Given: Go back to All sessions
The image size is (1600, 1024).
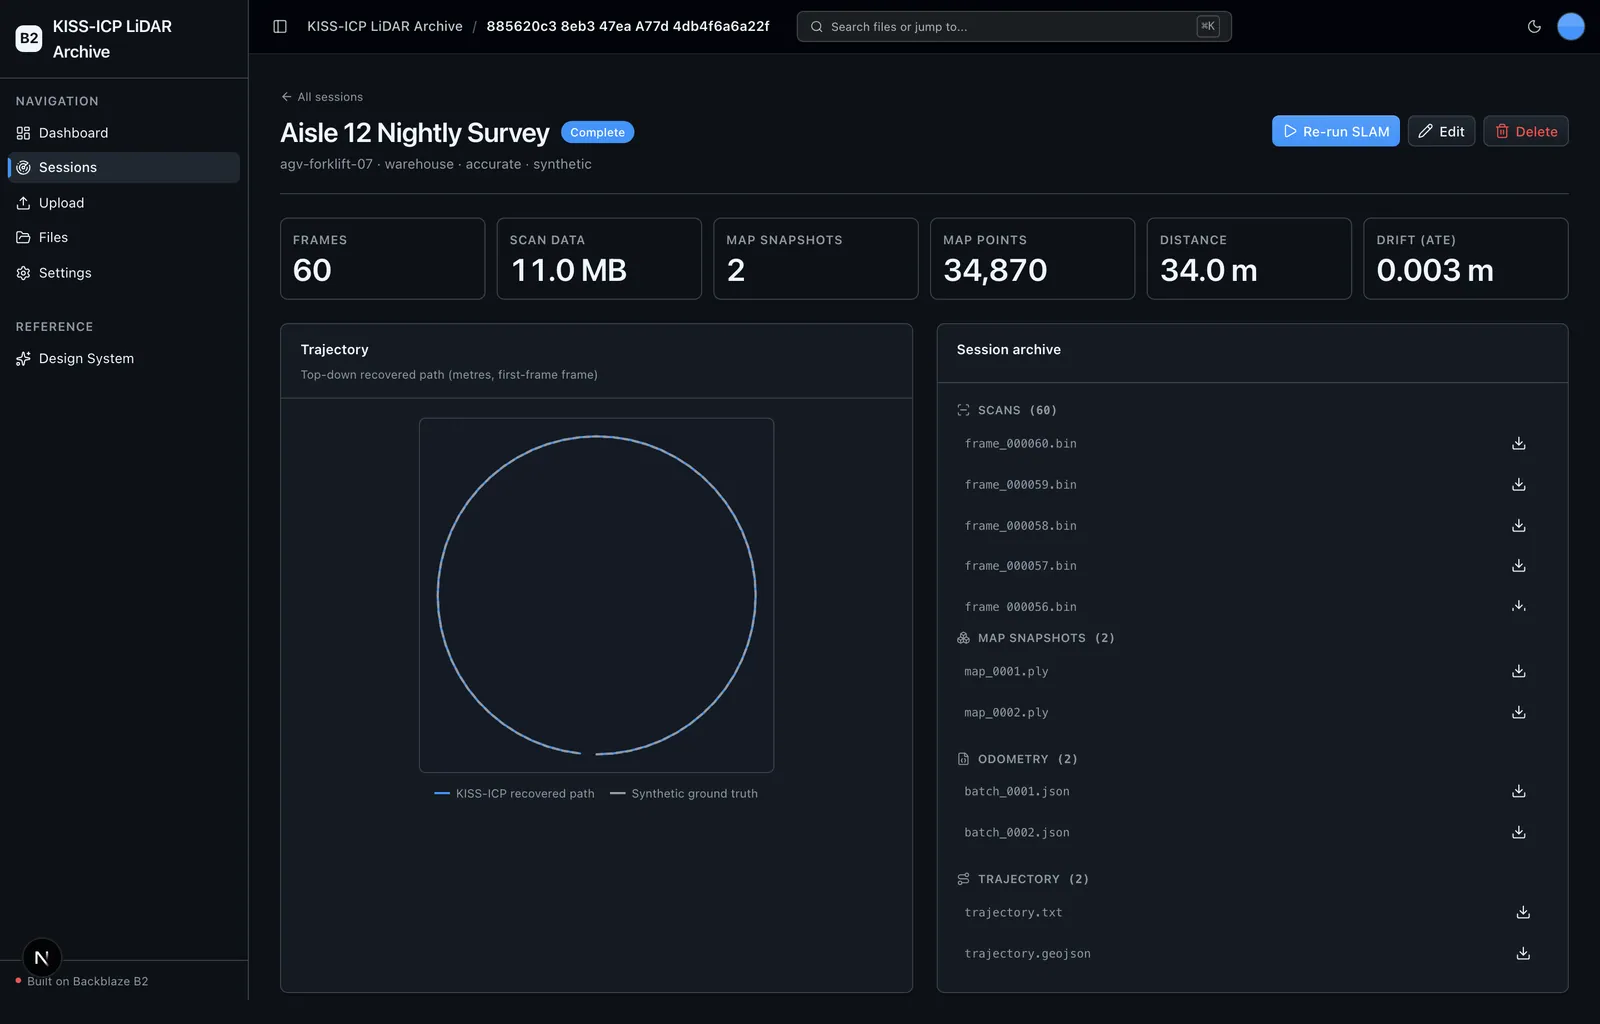Looking at the screenshot, I should click(x=322, y=97).
